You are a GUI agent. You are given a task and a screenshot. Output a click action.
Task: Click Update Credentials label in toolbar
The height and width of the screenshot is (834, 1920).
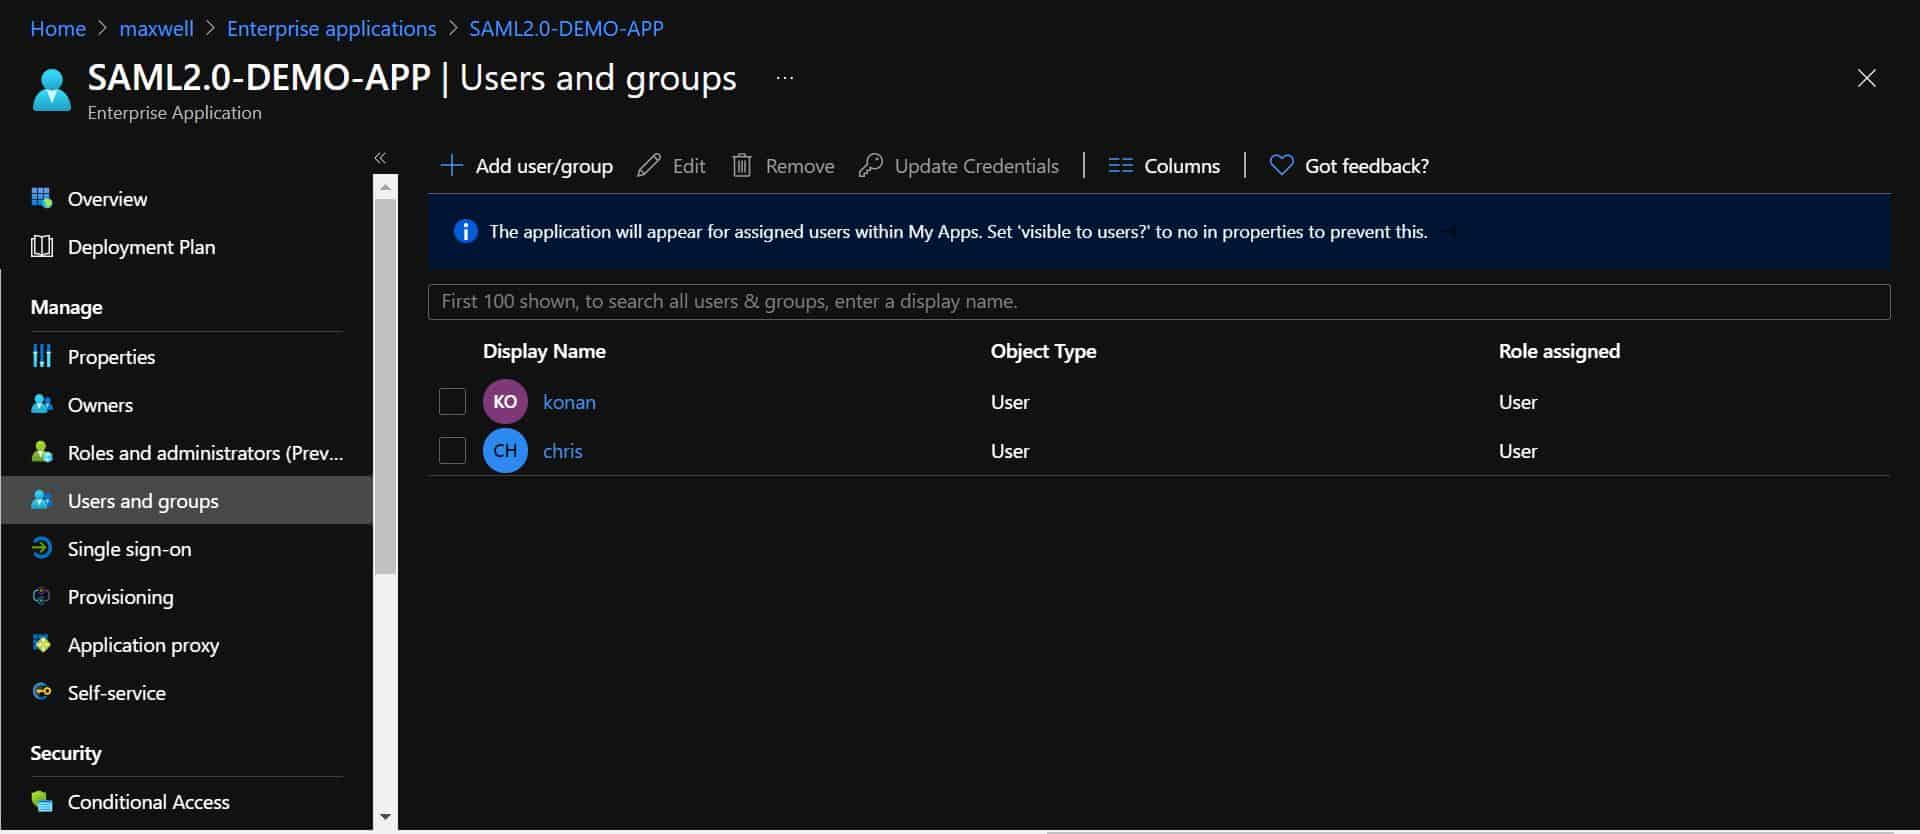point(977,166)
